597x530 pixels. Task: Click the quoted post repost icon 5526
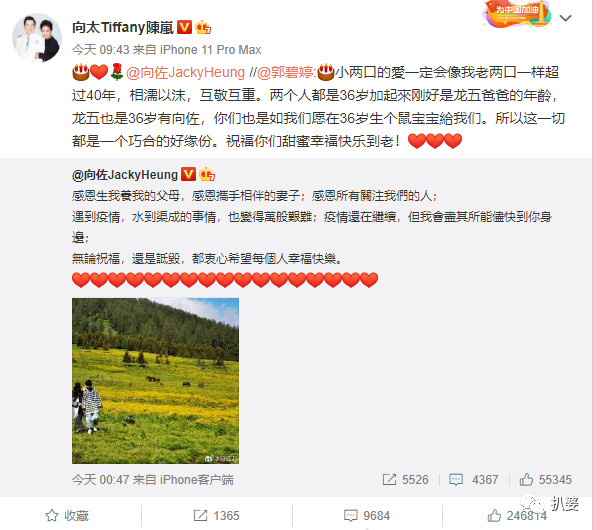point(405,480)
